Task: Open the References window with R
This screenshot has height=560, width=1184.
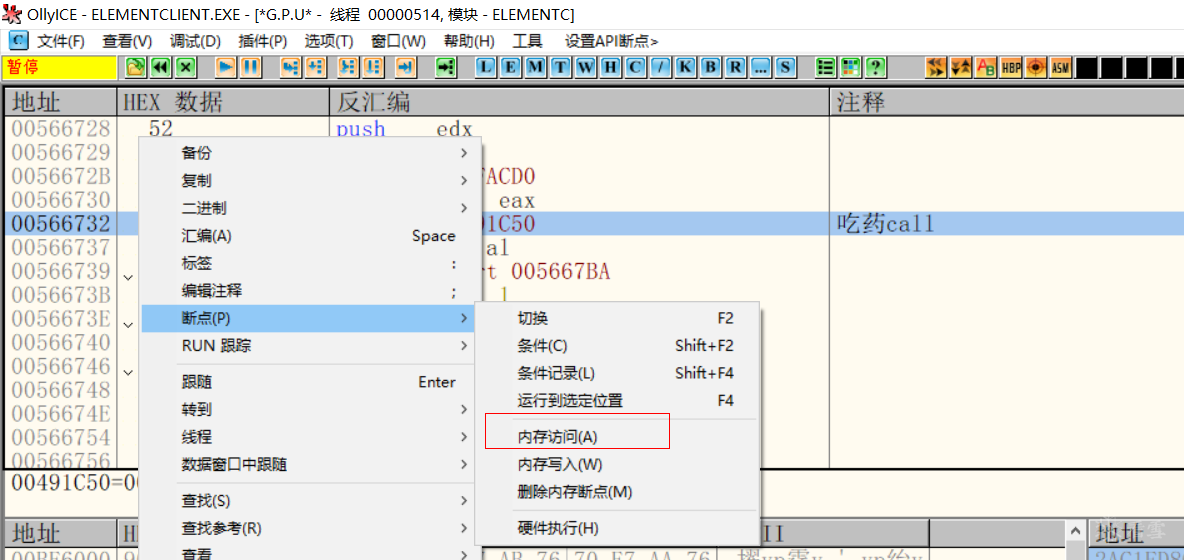Action: [735, 67]
